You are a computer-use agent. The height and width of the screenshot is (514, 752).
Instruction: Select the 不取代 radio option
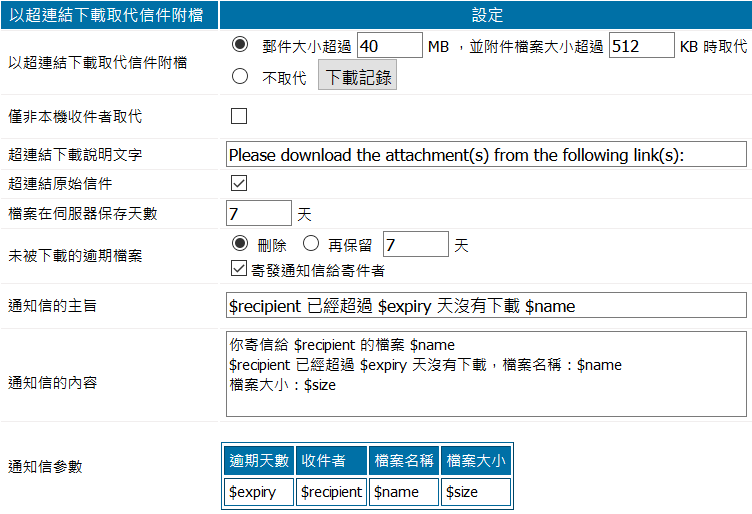[239, 76]
